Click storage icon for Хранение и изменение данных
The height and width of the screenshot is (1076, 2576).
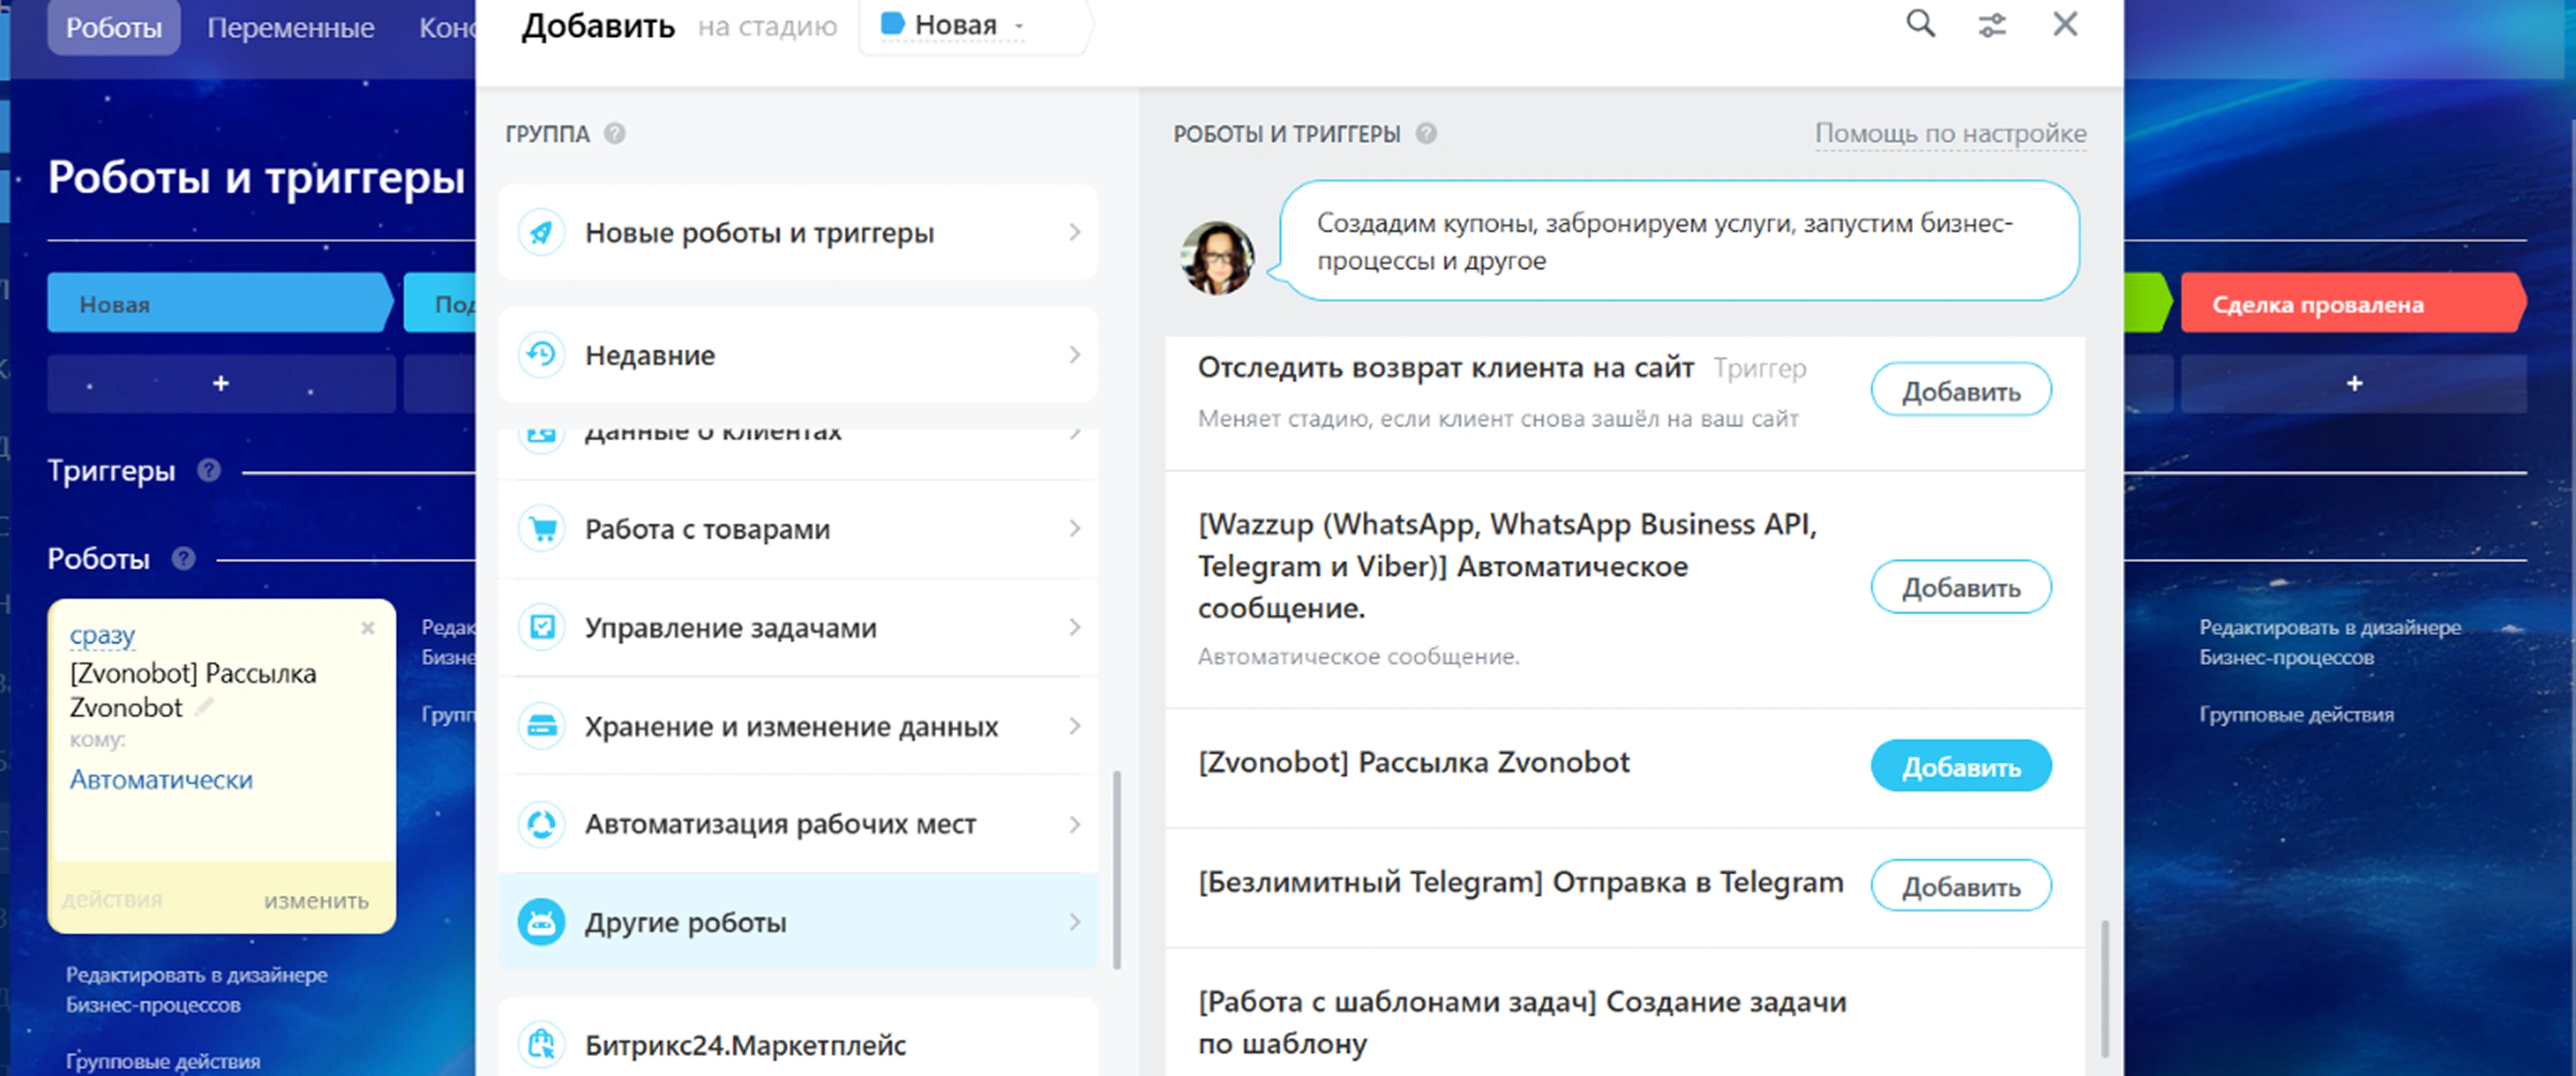(541, 726)
